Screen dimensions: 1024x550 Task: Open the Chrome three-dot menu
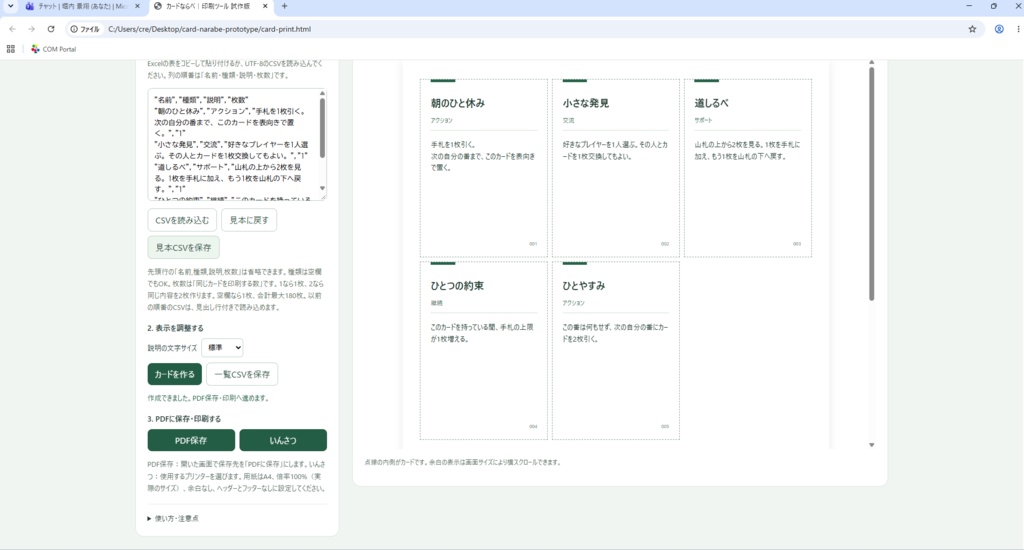(1018, 29)
